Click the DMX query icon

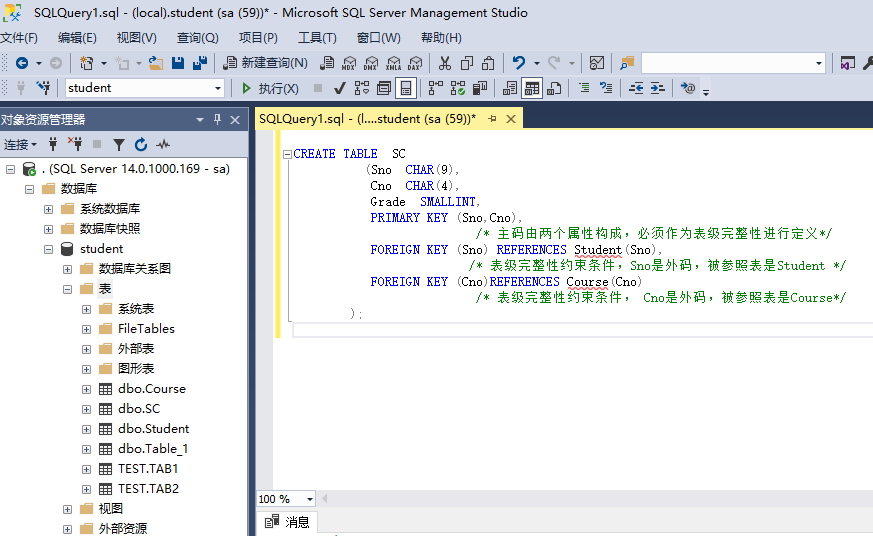point(371,63)
